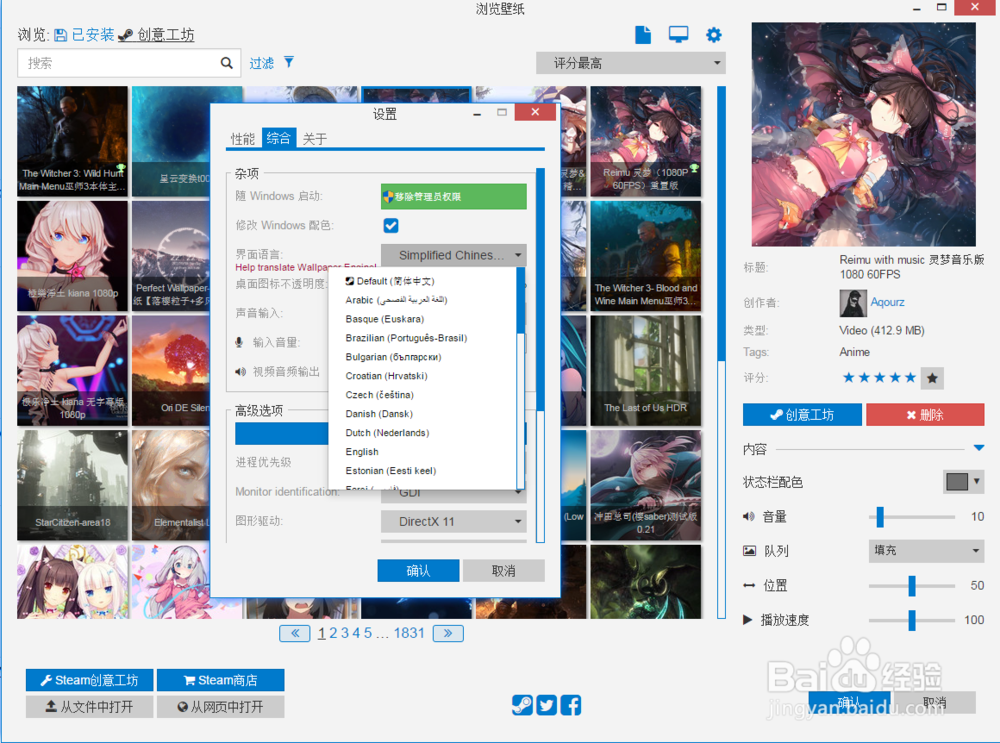This screenshot has height=743, width=1000.
Task: Click 确认 confirm in settings dialog
Action: [x=418, y=571]
